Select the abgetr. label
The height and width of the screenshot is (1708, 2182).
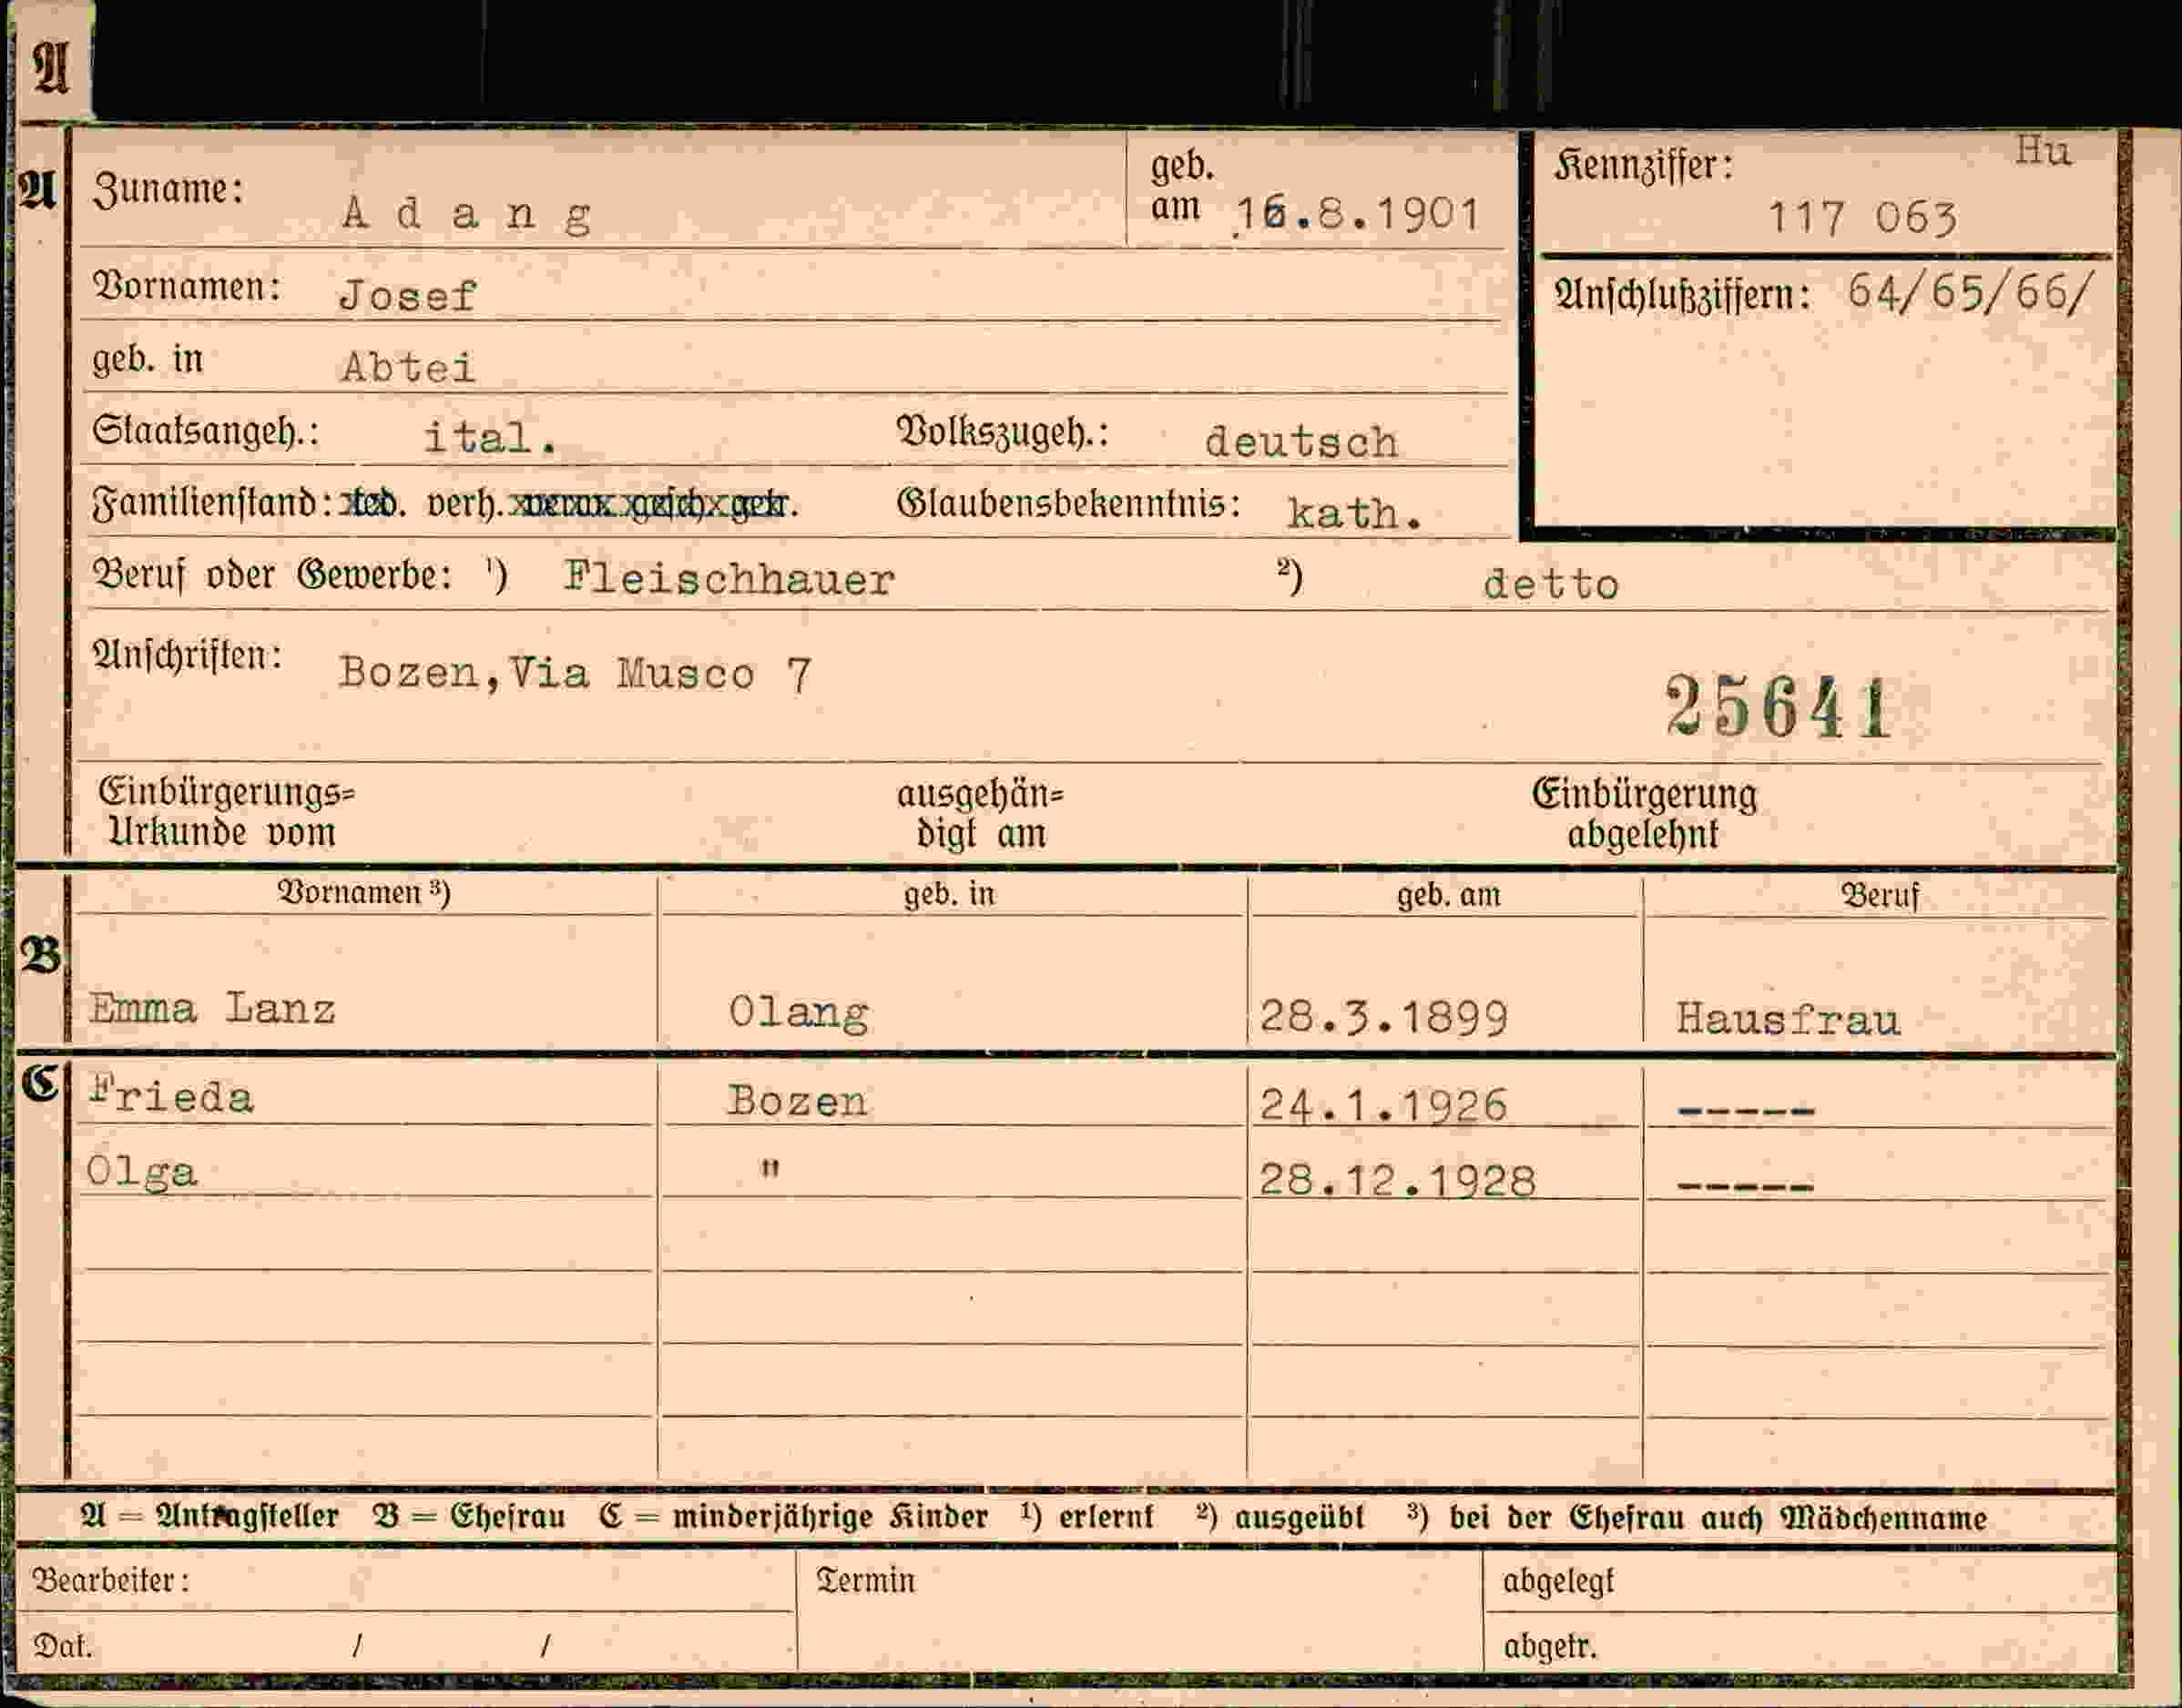(x=1550, y=1646)
